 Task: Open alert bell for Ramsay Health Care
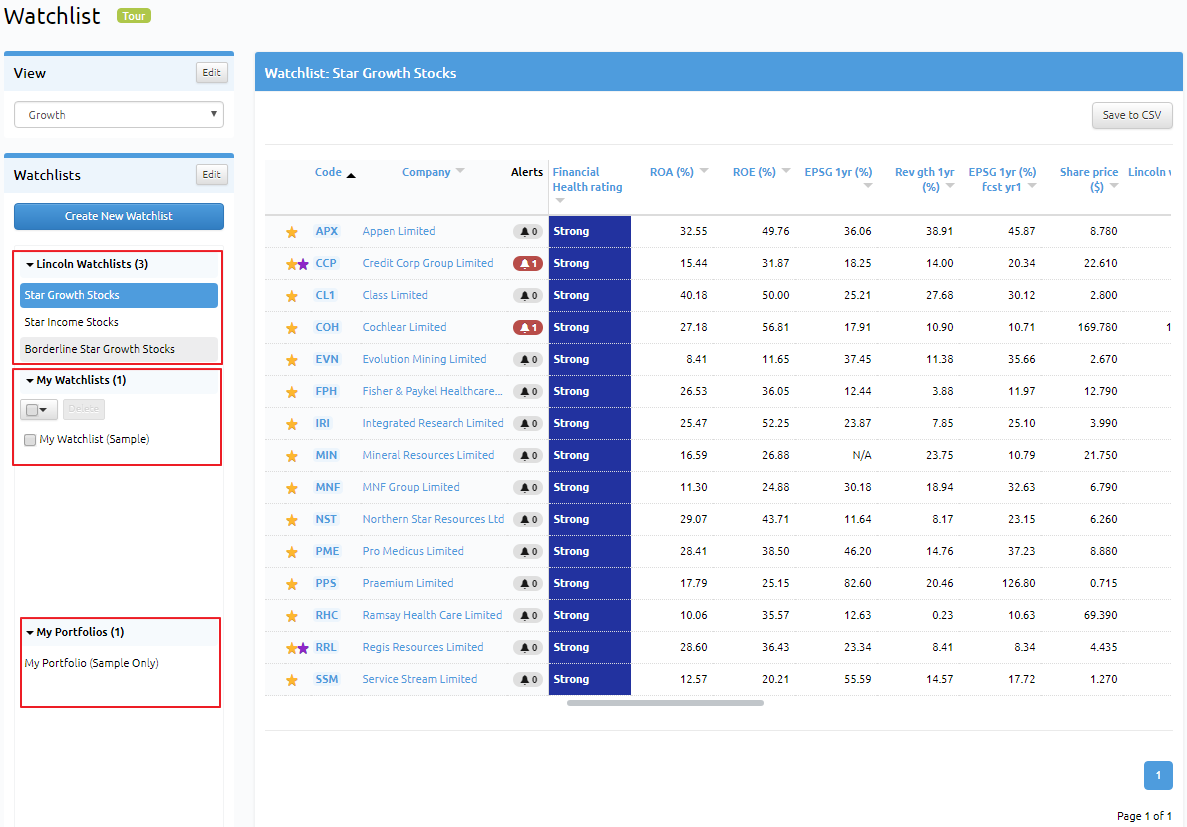pos(528,616)
